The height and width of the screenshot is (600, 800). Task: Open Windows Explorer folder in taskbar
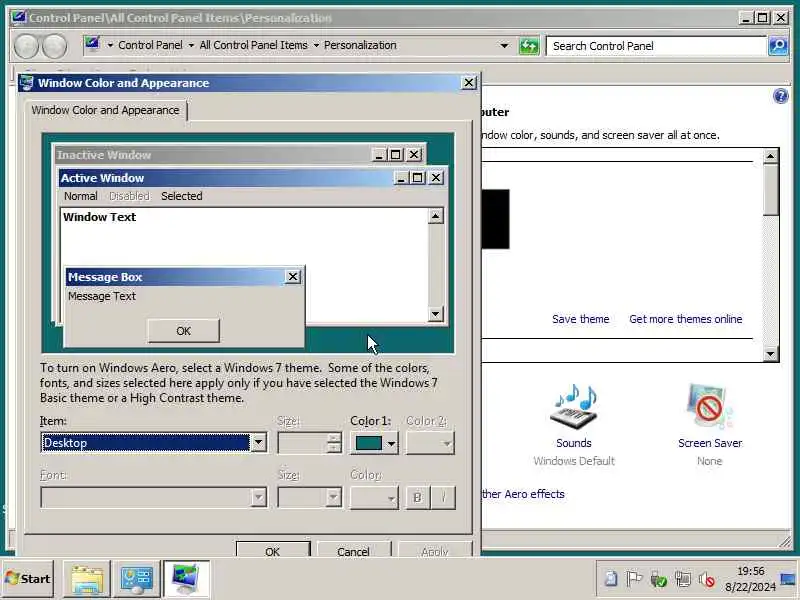87,579
